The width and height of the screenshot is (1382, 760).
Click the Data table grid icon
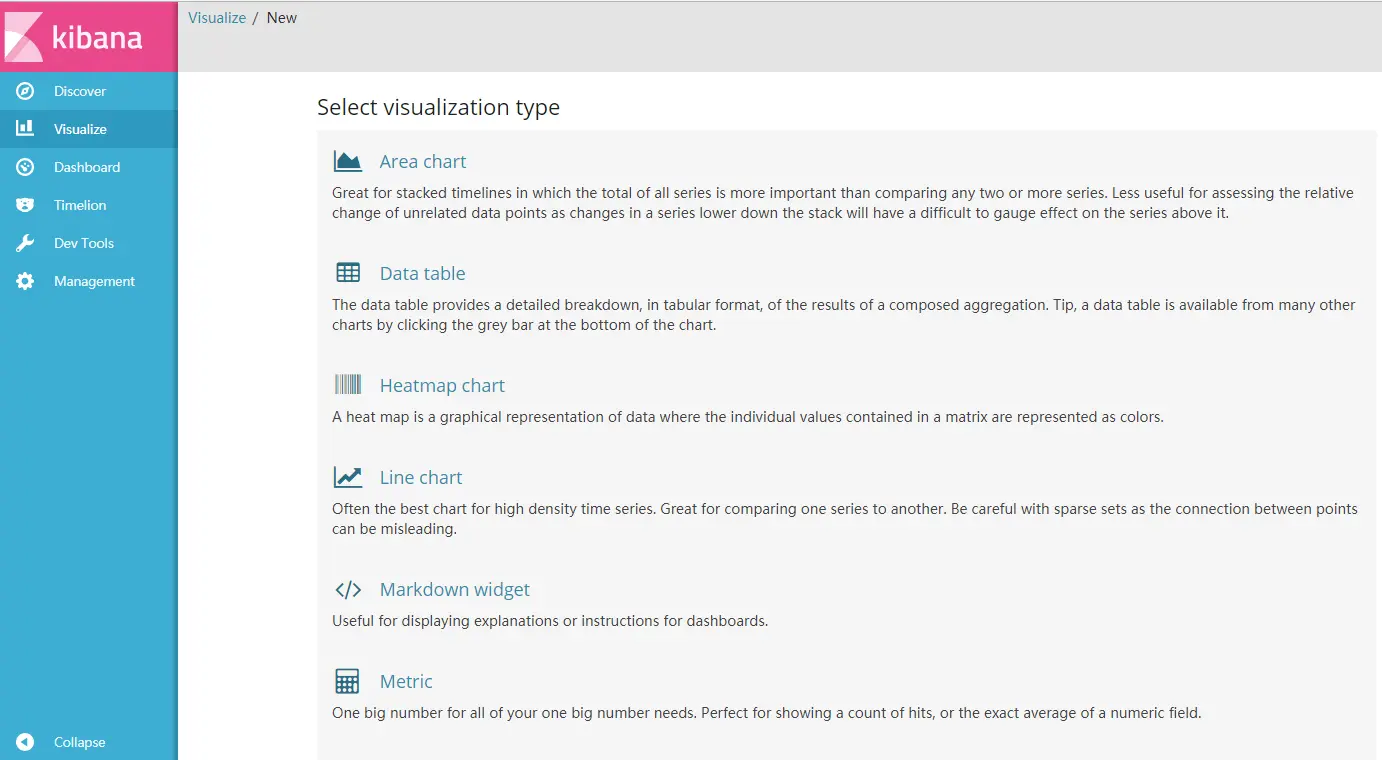coord(347,273)
